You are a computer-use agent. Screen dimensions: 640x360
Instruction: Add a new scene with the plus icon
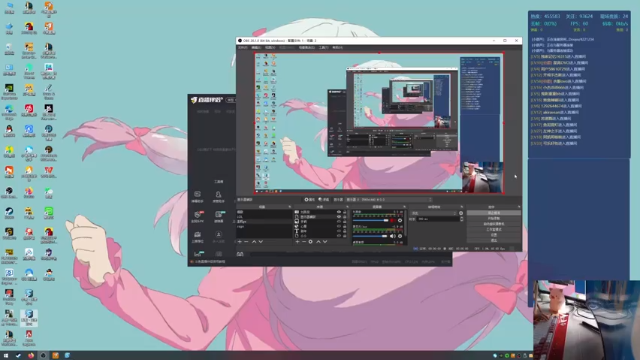click(240, 242)
